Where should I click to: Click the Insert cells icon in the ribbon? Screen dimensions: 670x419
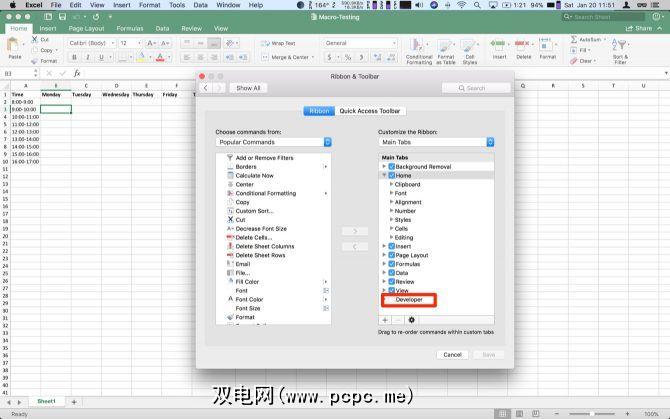click(x=498, y=44)
